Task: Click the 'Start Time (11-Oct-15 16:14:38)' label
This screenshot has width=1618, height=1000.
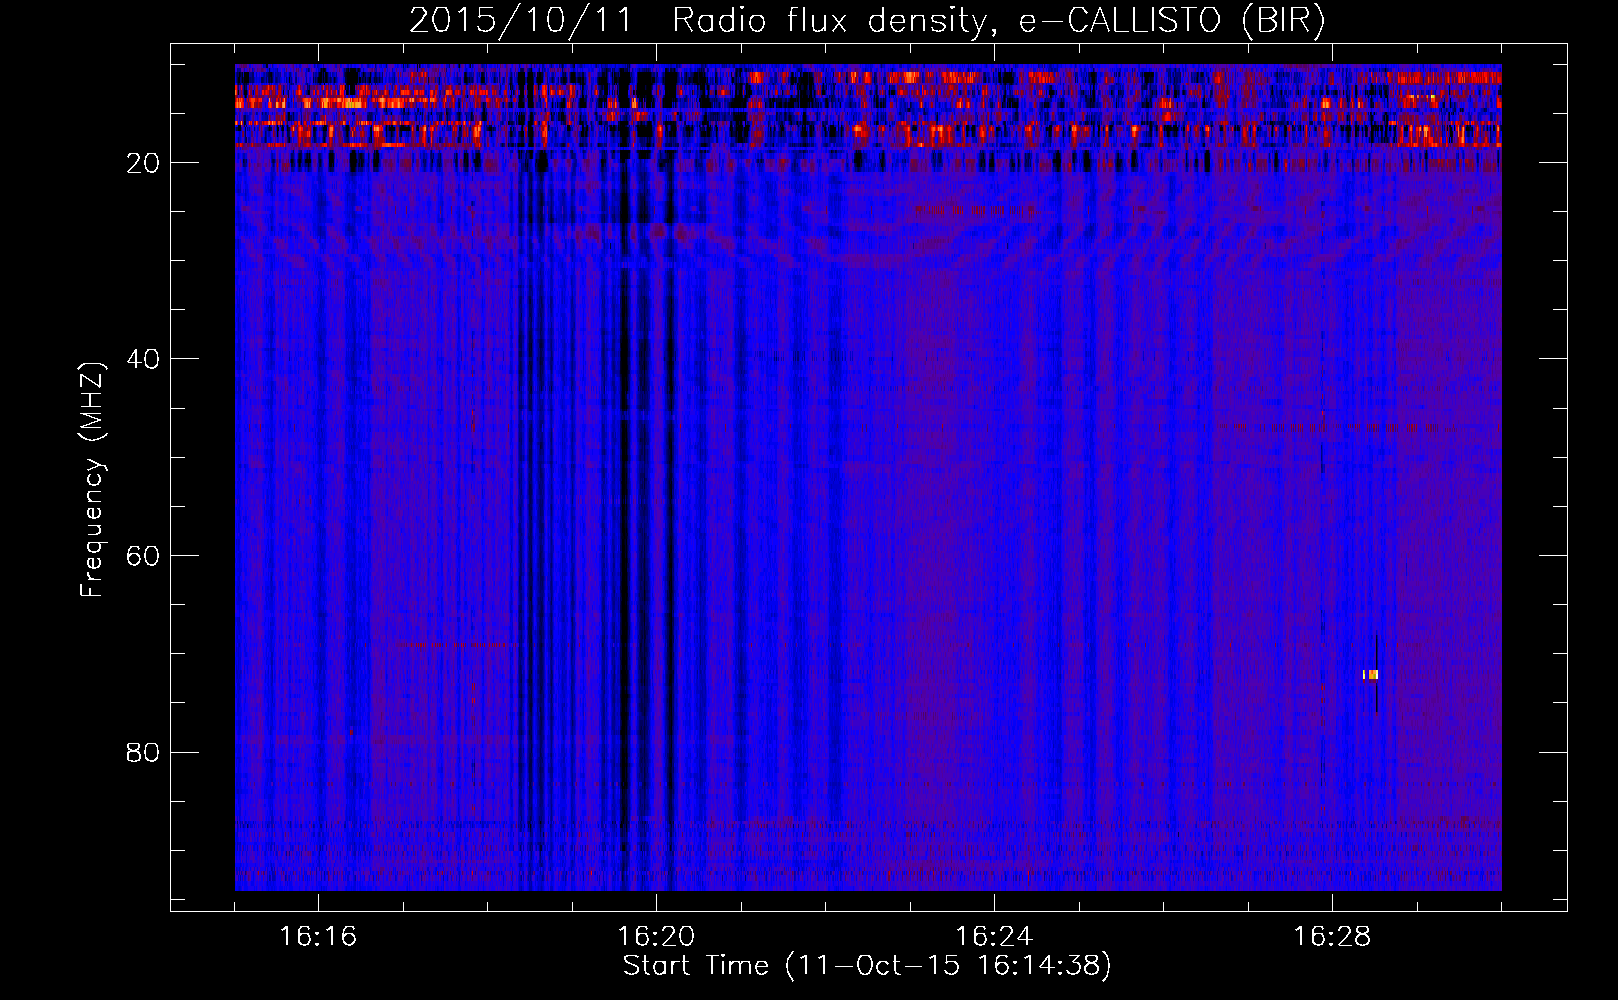Action: pos(867,966)
